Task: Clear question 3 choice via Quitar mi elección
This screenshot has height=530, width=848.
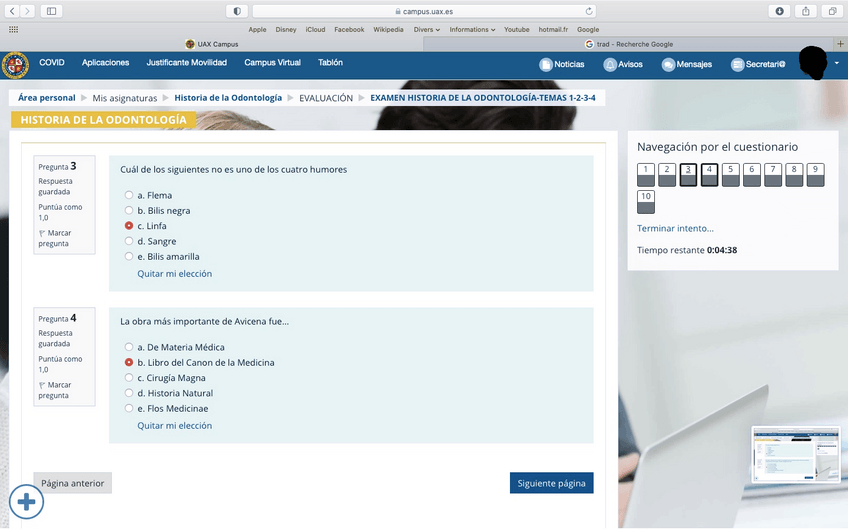Action: (175, 274)
